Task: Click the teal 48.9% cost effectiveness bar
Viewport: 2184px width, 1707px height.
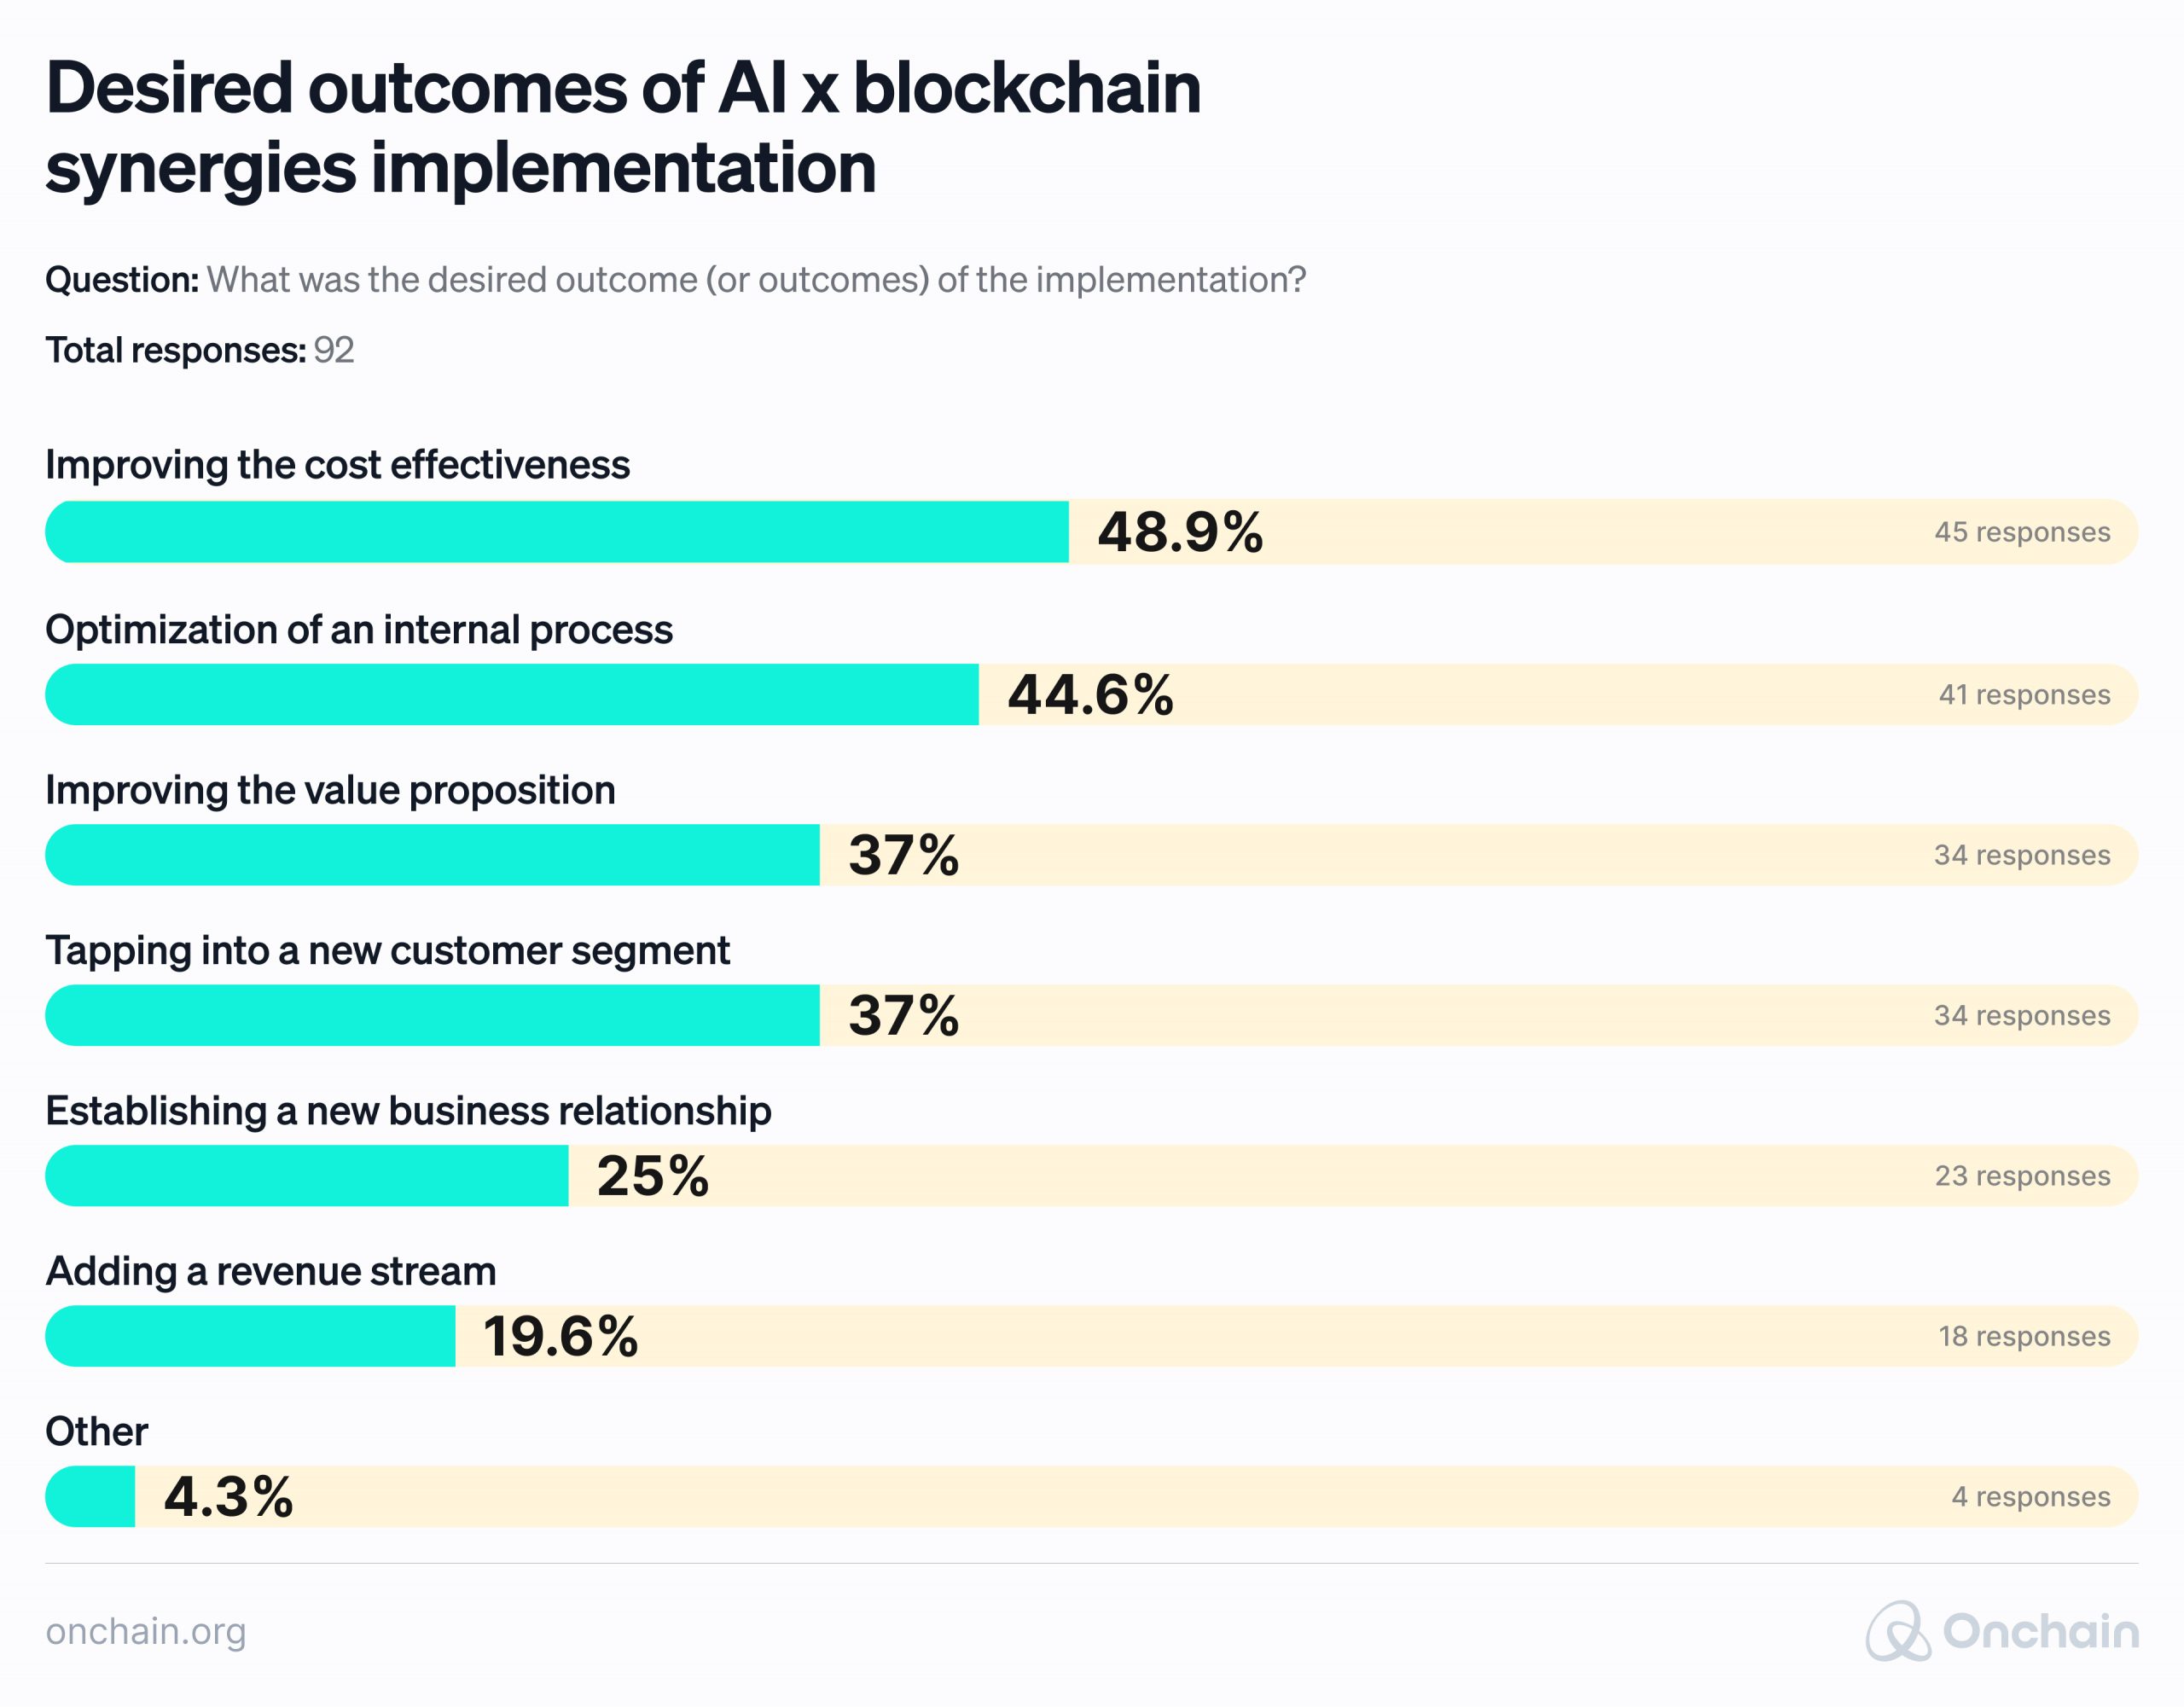Action: 556,532
